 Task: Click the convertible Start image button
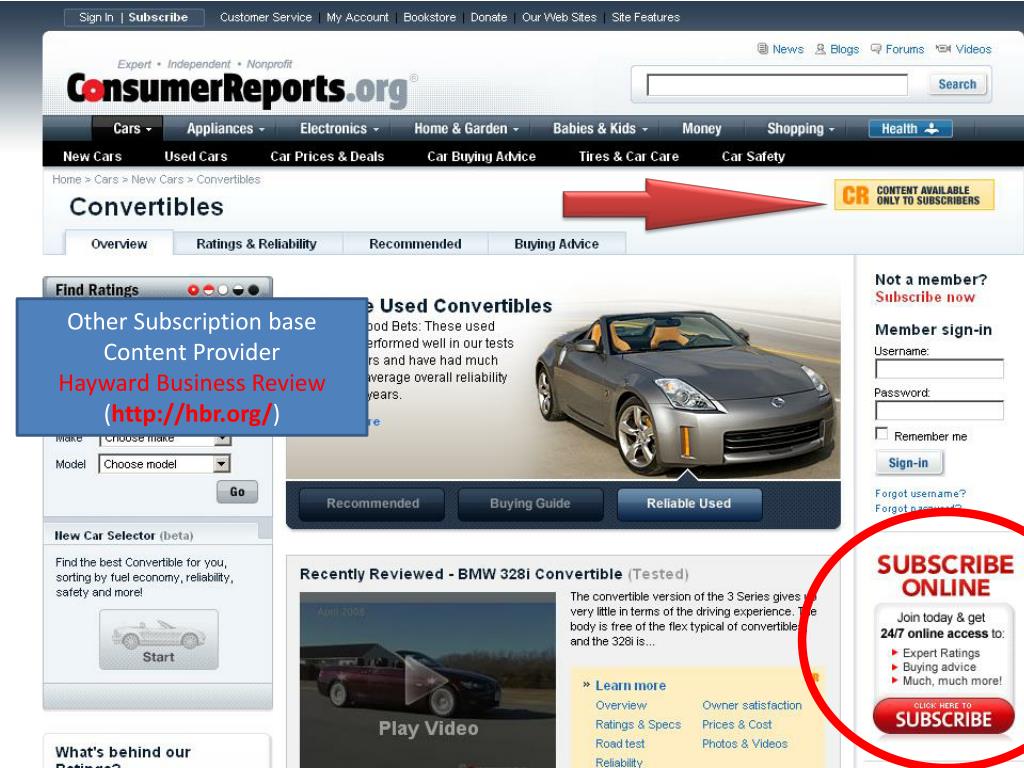coord(159,639)
